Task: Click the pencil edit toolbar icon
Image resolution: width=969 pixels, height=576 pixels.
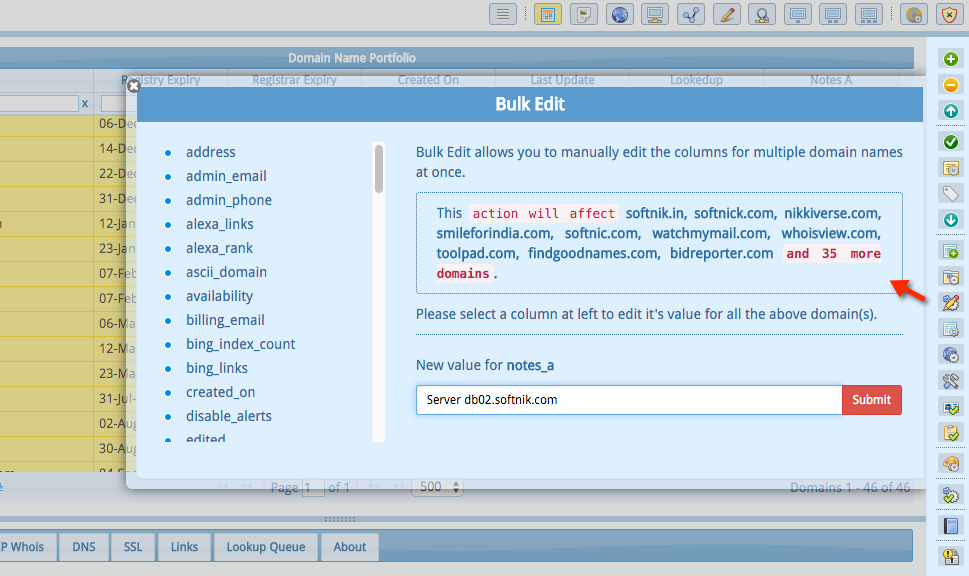Action: (726, 14)
